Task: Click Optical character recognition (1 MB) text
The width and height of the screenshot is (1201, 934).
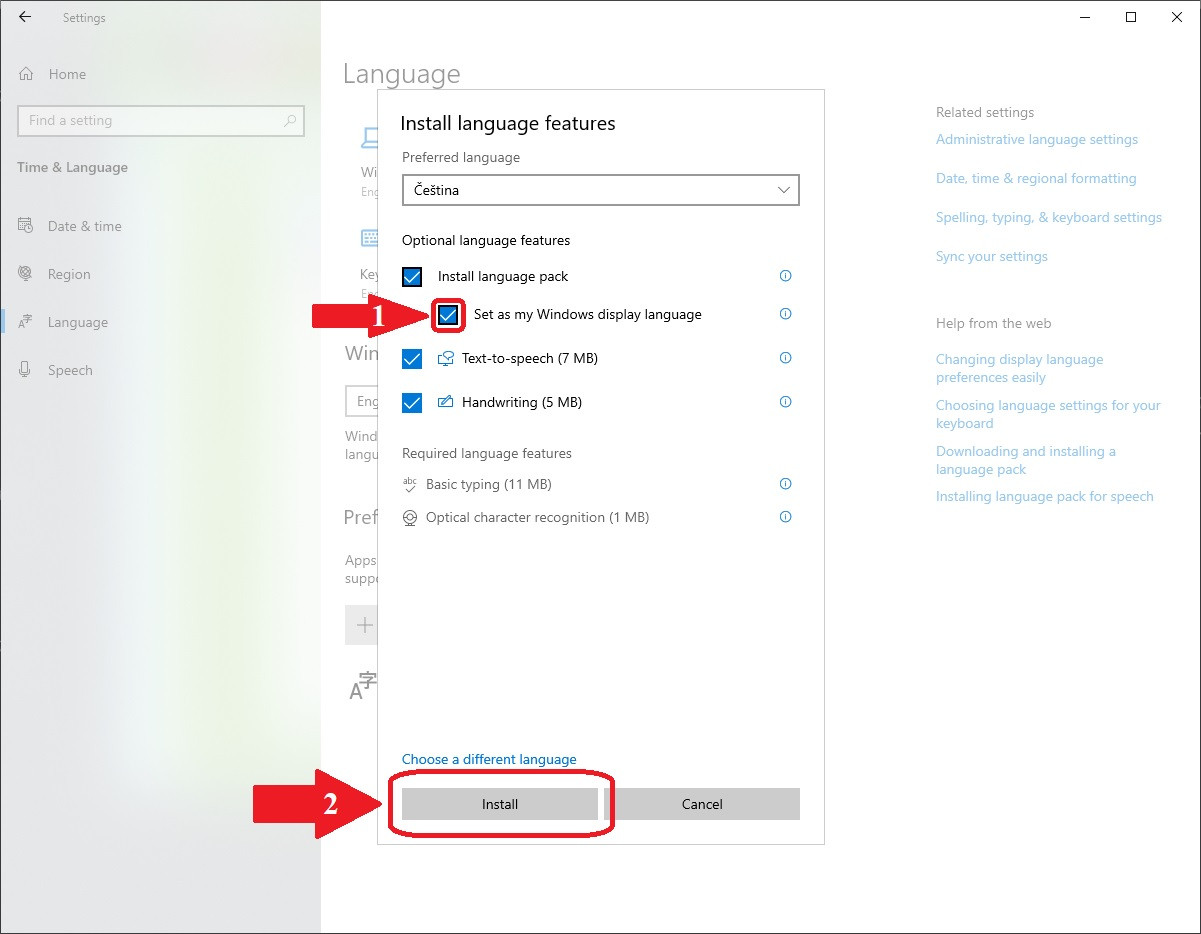Action: pyautogui.click(x=537, y=517)
